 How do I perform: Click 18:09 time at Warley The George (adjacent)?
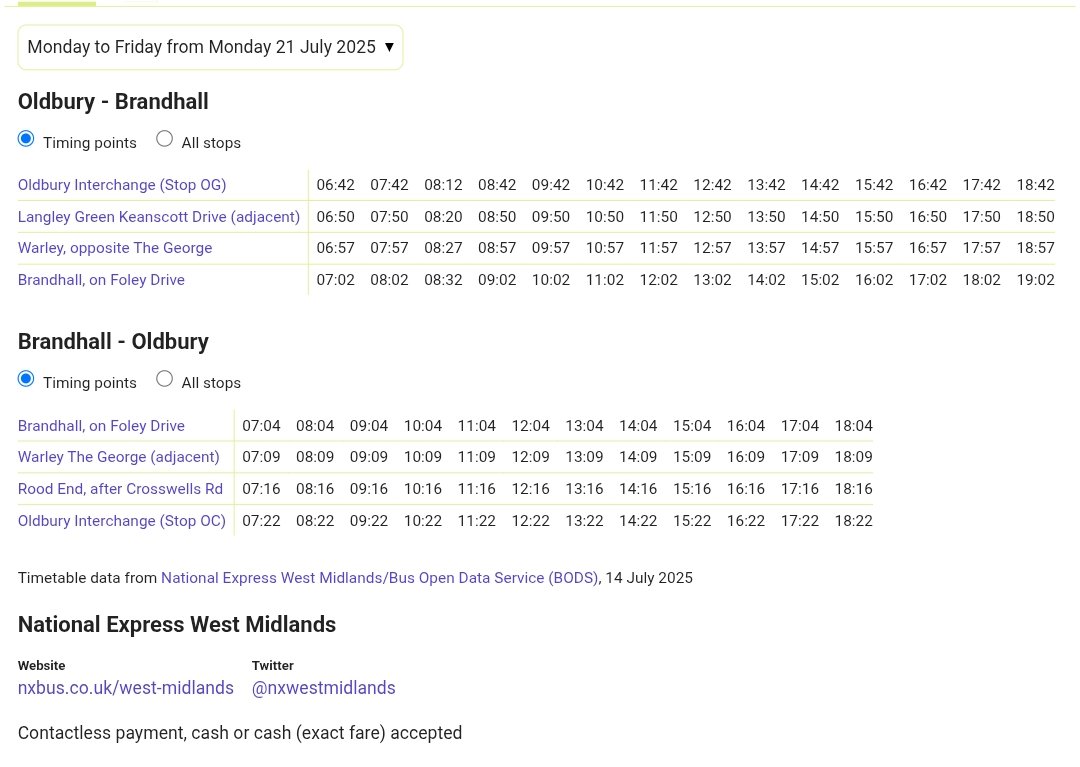853,457
